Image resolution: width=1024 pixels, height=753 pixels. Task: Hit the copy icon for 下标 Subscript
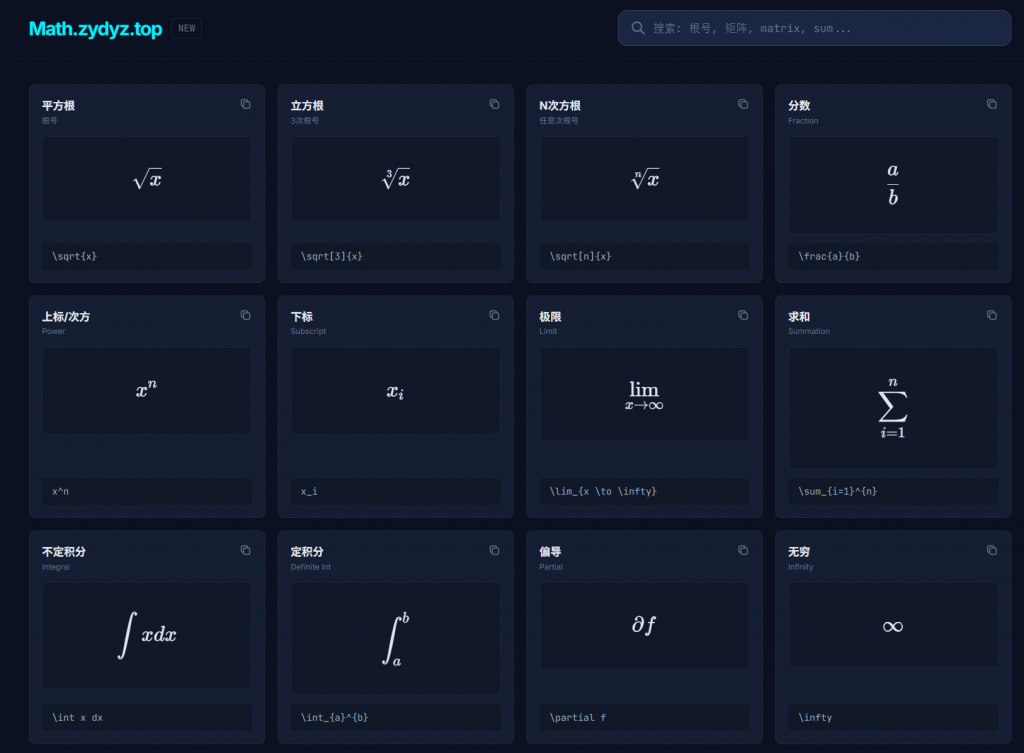point(494,315)
